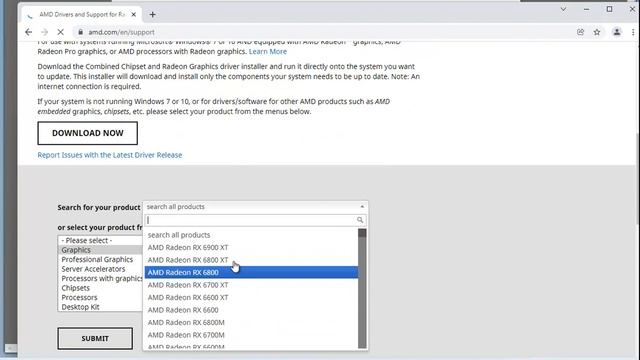Click the forward navigation arrow

coord(44,32)
